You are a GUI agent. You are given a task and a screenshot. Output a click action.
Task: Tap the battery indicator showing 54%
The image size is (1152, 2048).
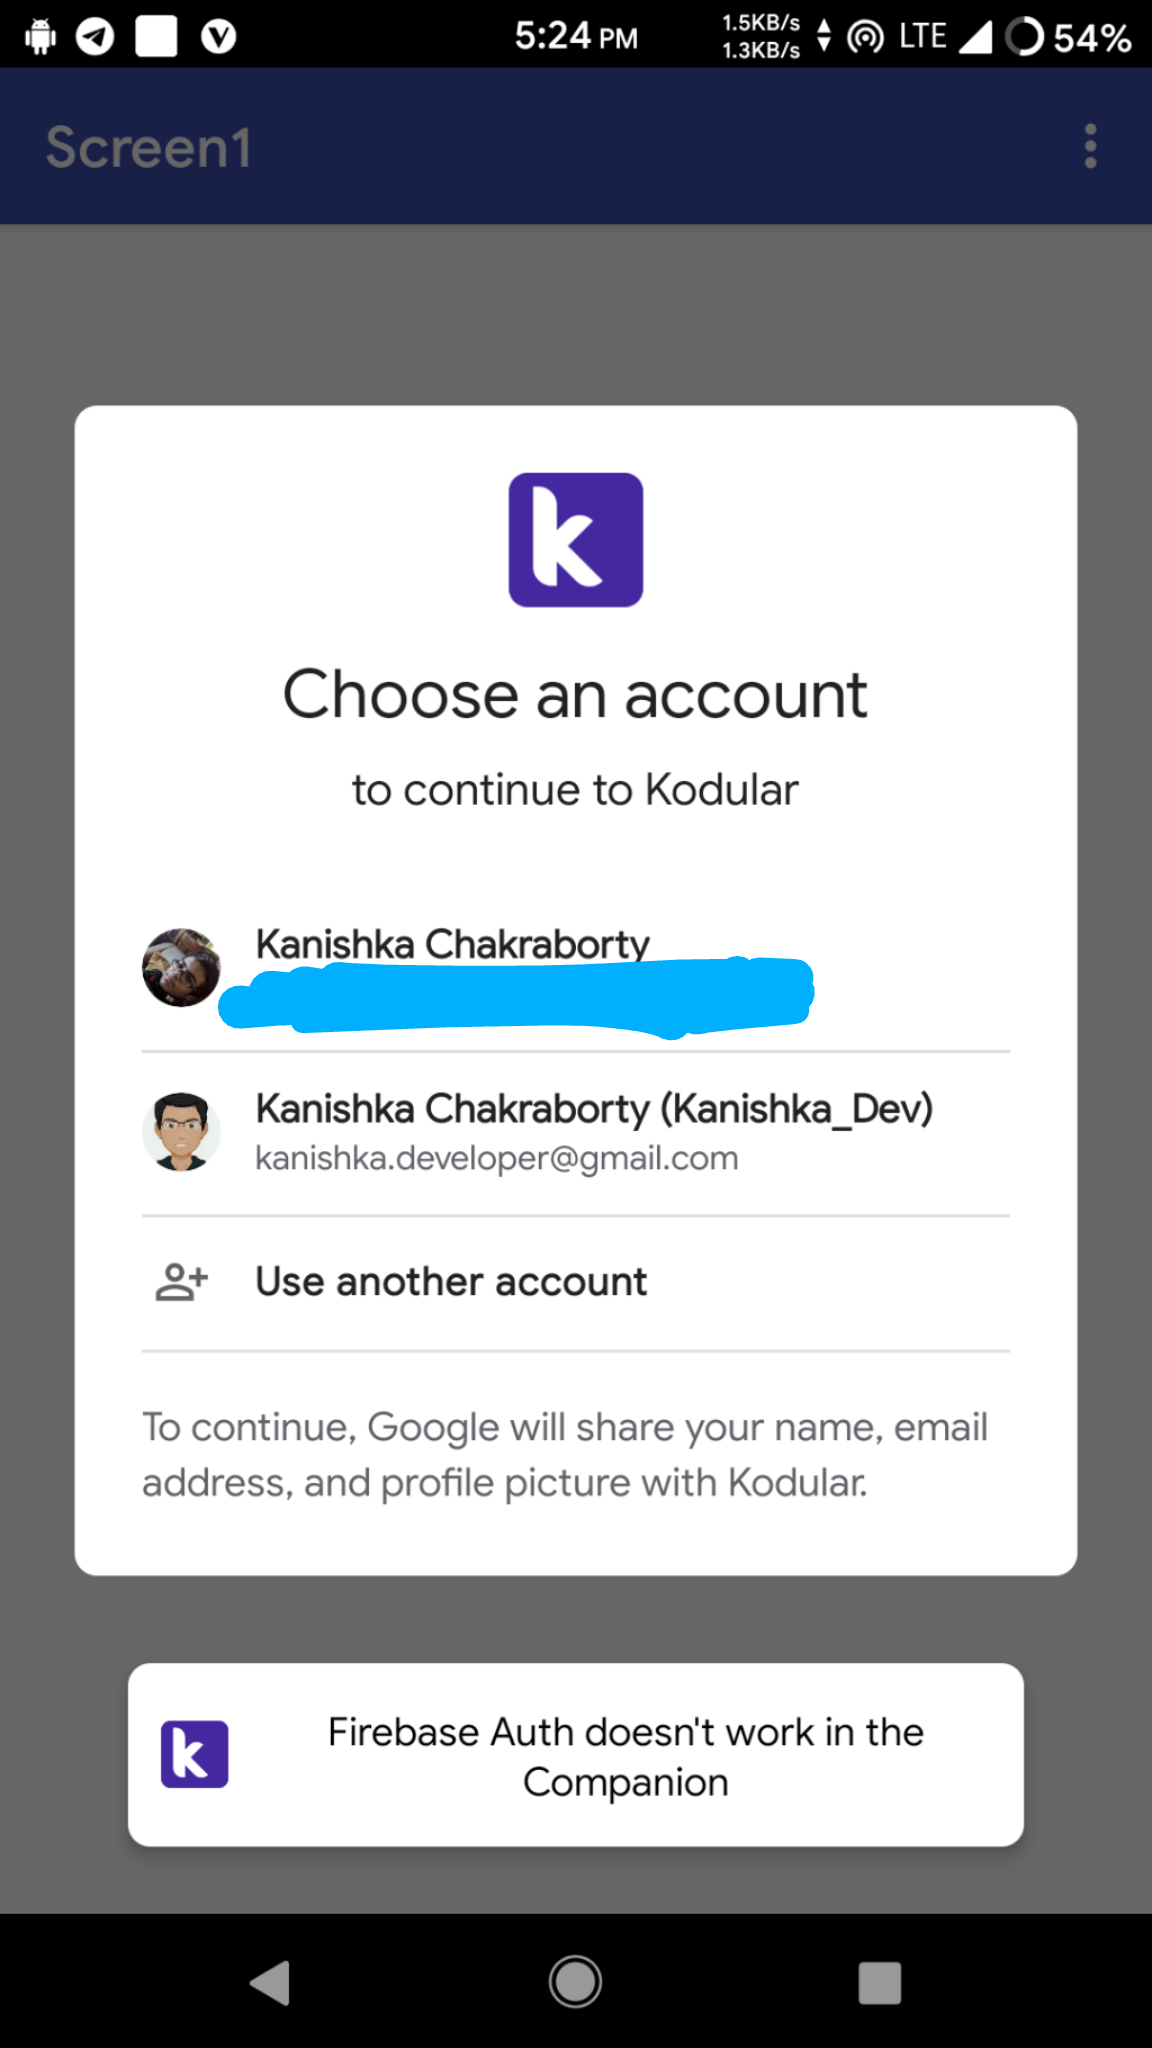[1068, 37]
